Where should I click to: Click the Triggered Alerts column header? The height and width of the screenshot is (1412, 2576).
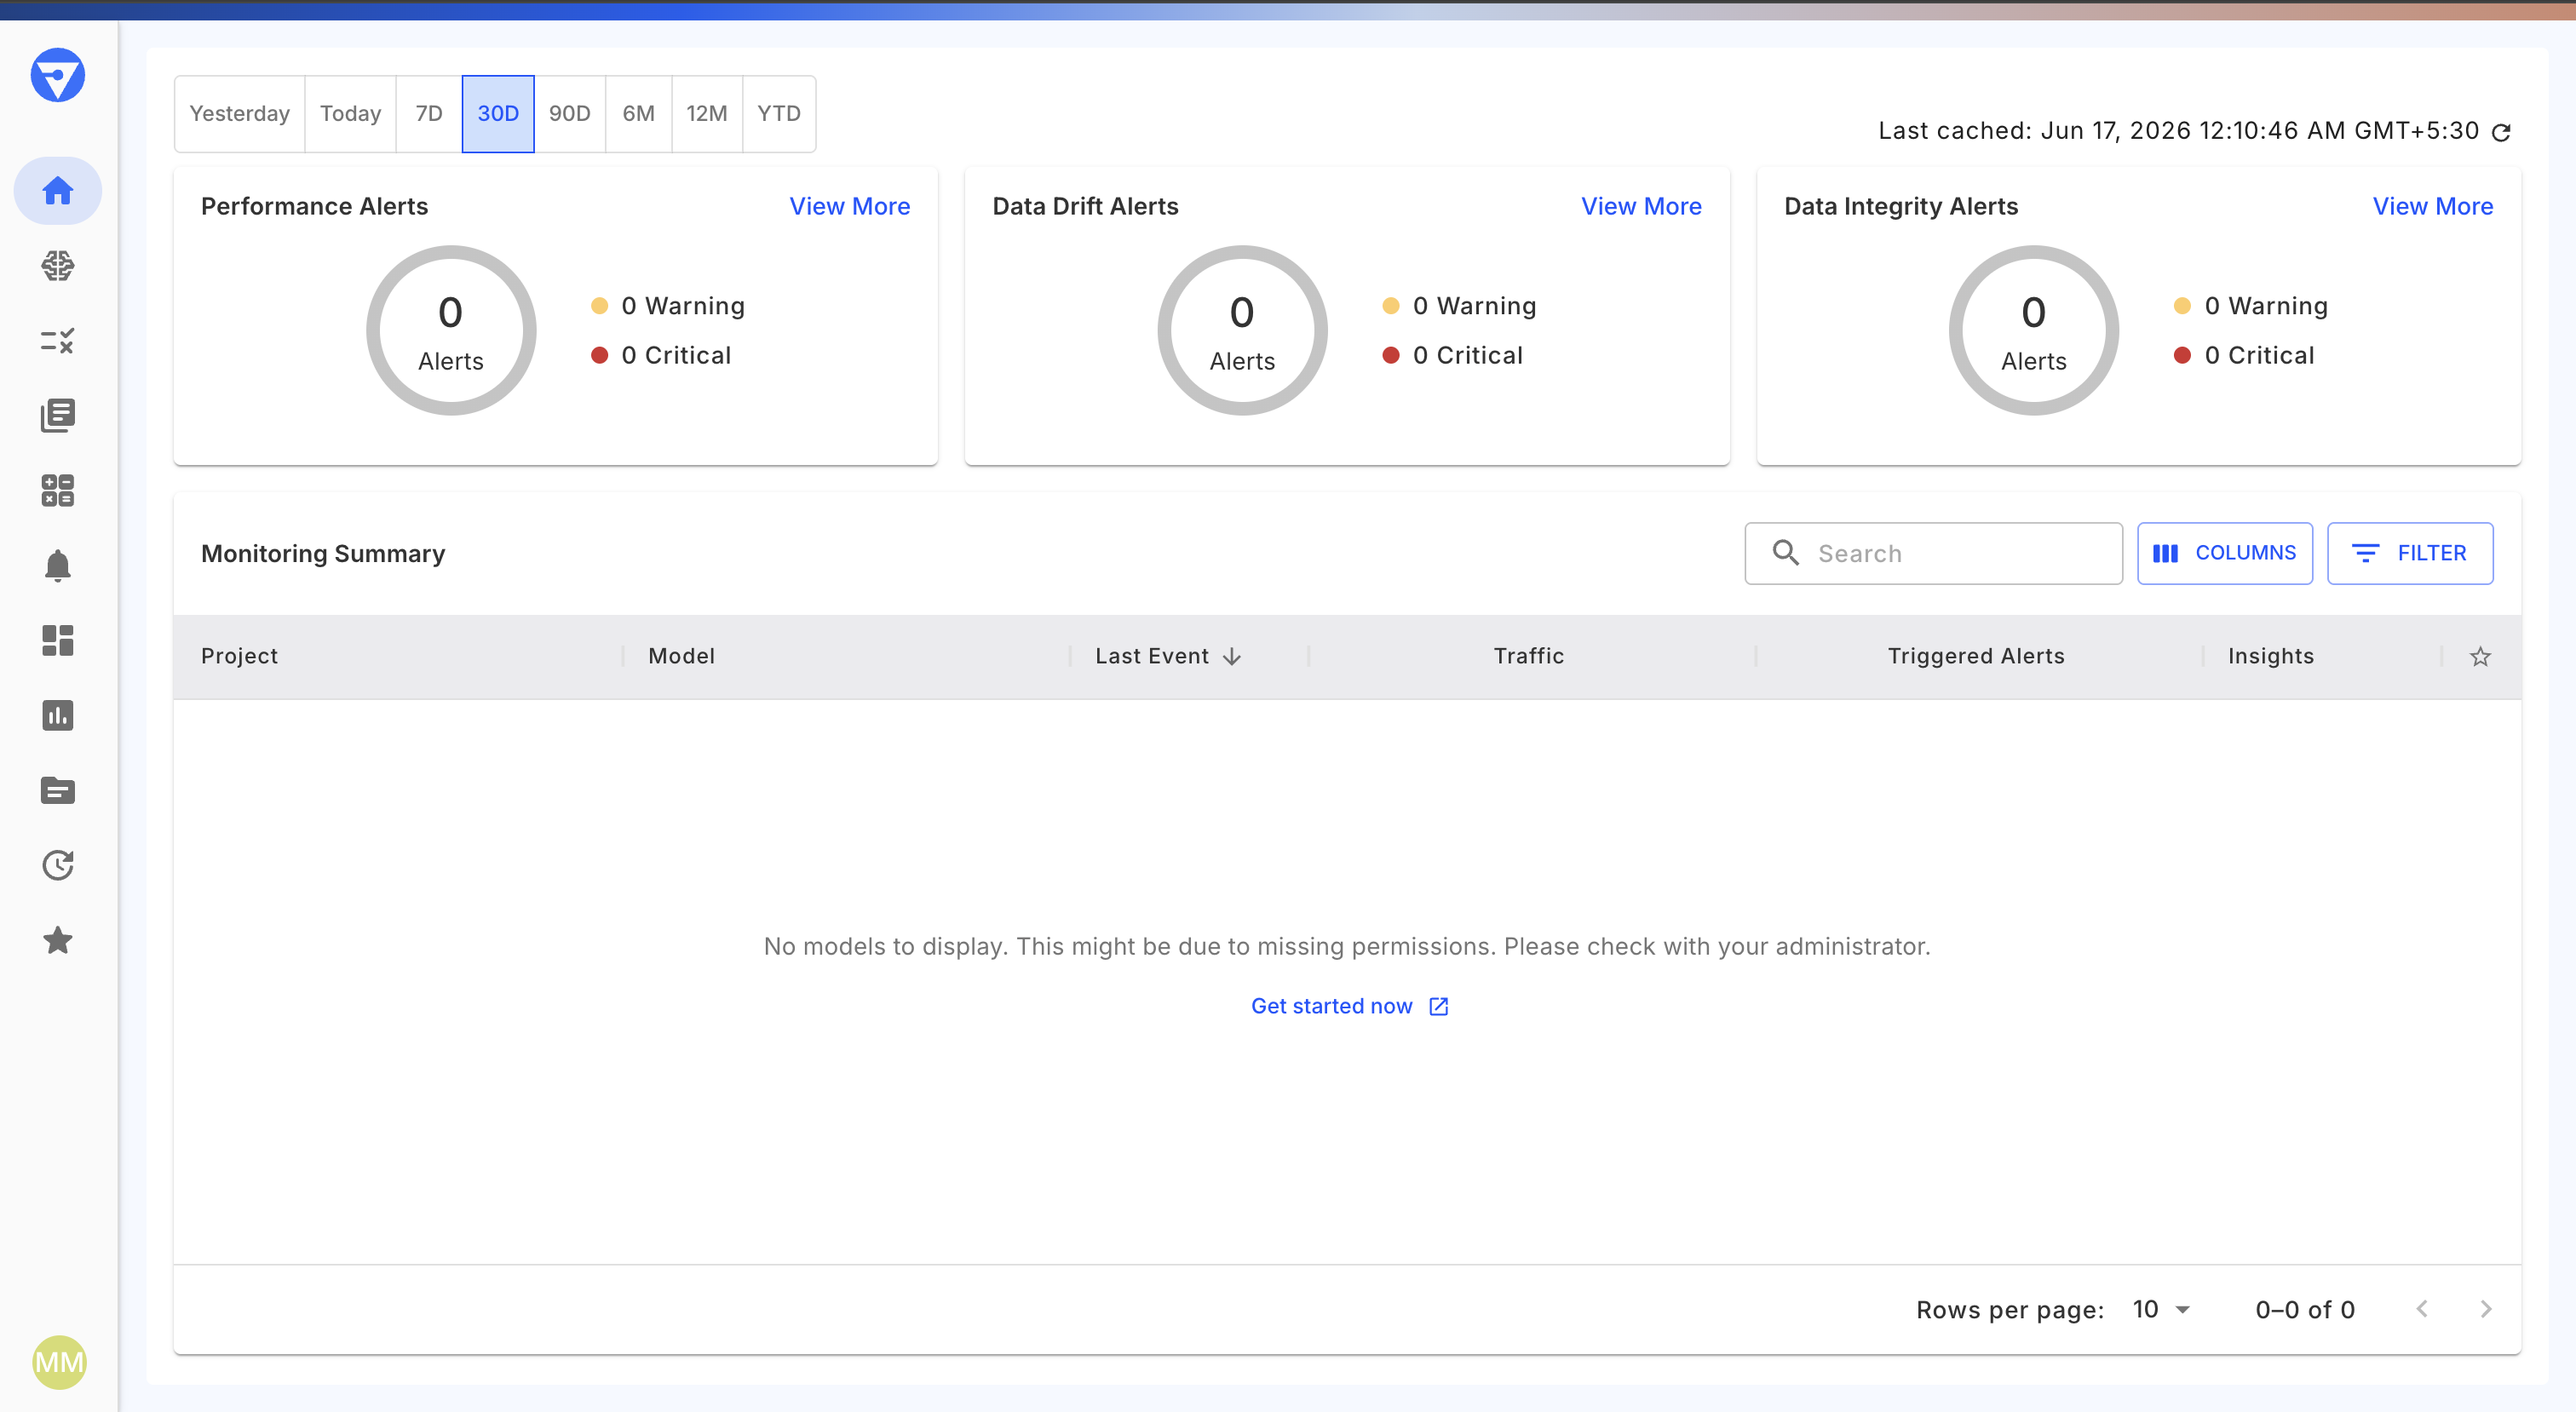click(1976, 656)
